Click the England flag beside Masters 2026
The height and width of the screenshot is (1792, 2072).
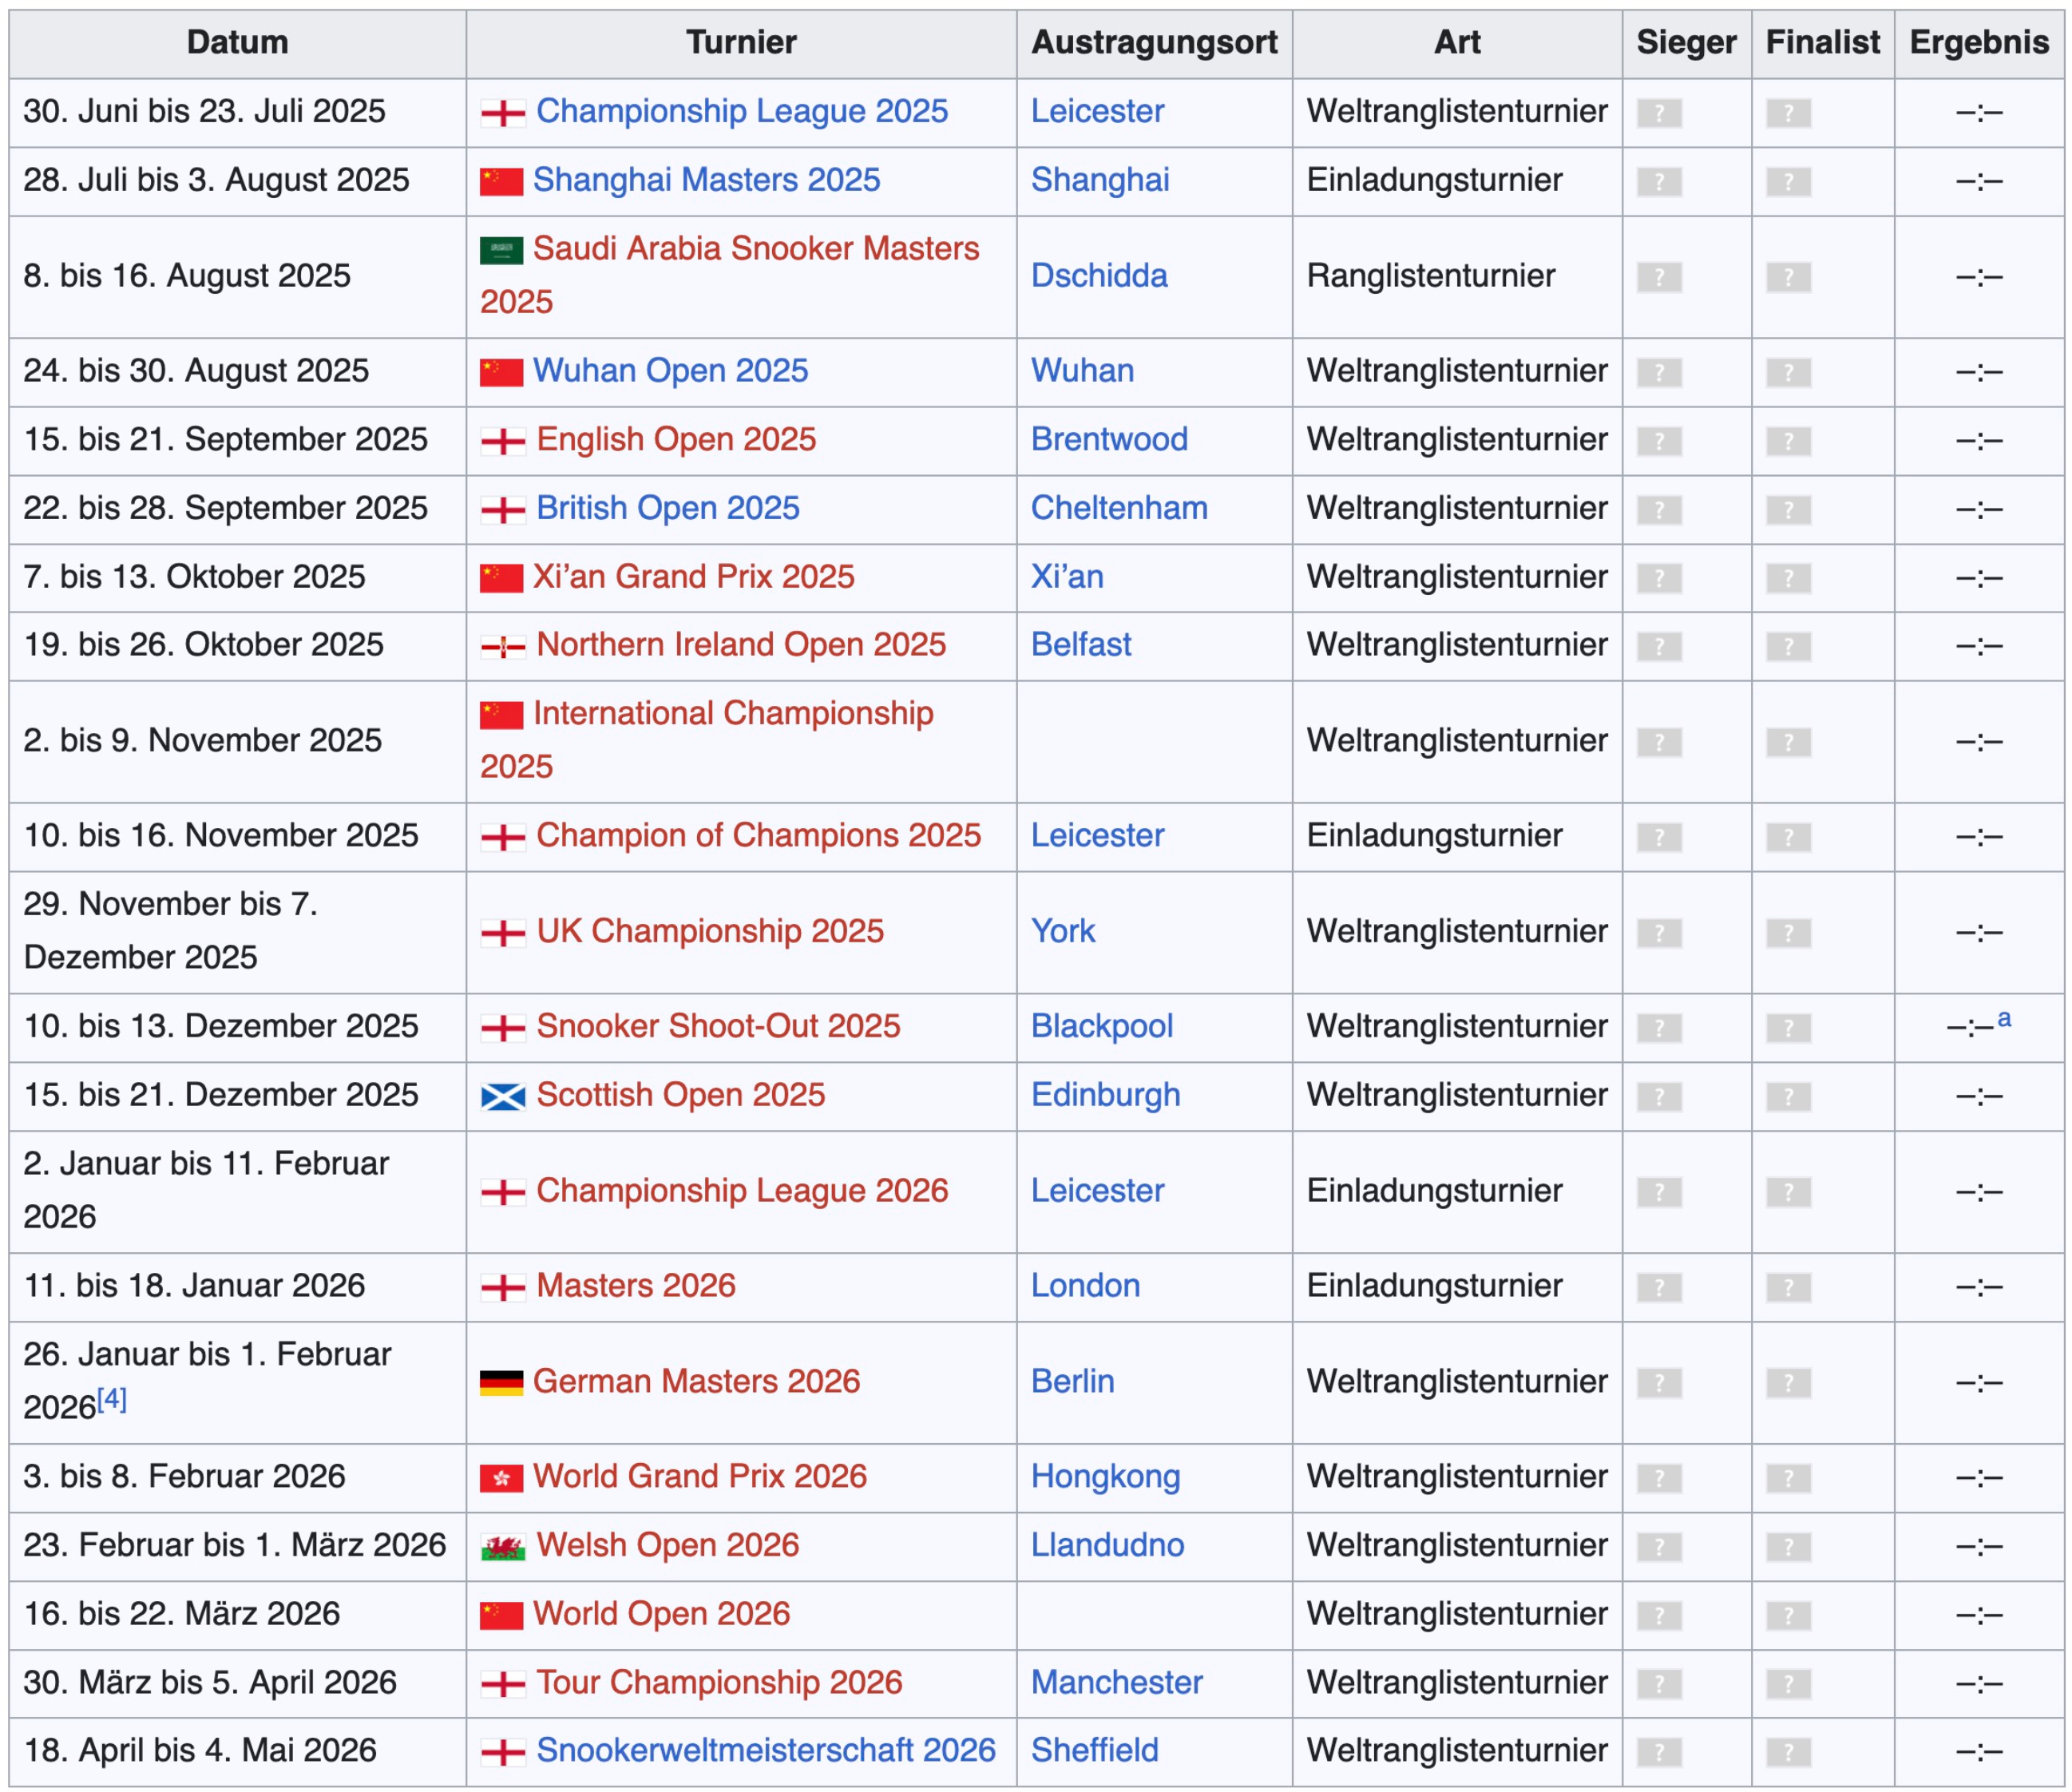coord(502,1287)
